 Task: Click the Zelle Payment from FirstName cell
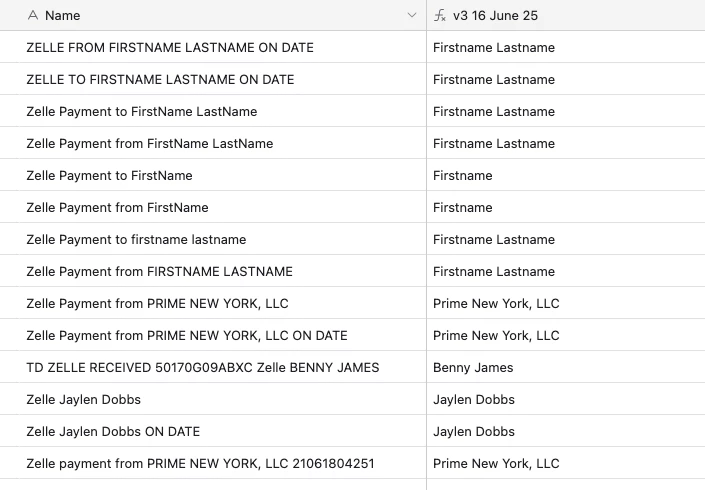pos(223,207)
